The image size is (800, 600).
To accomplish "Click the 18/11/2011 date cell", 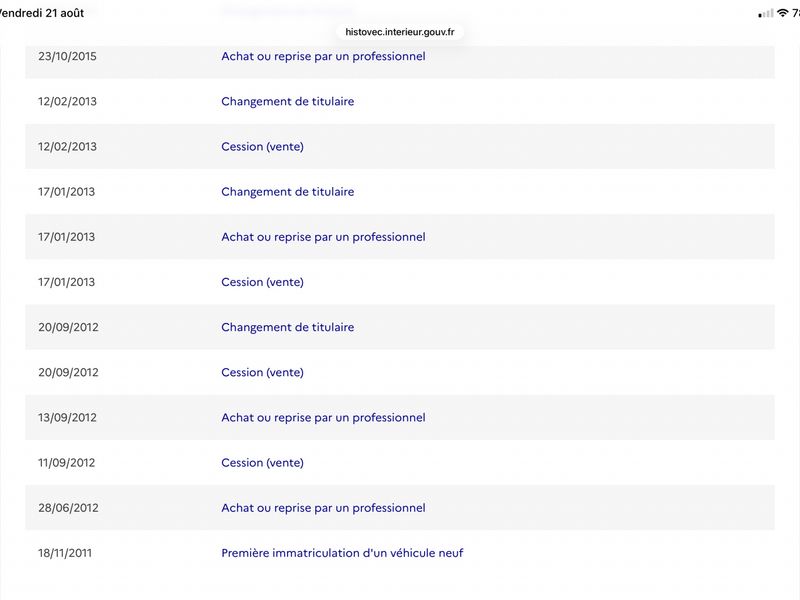I will (65, 553).
